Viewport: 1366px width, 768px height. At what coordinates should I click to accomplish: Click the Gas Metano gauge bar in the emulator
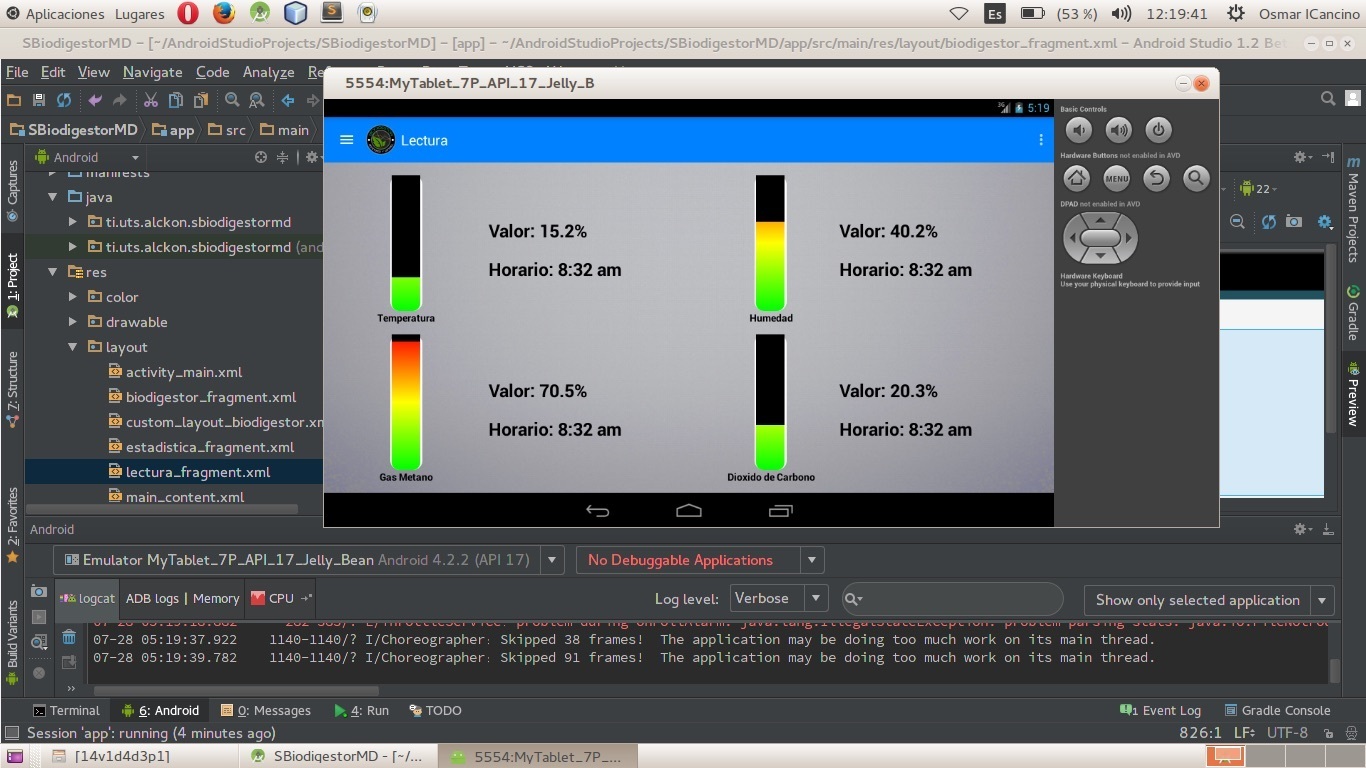tap(406, 402)
